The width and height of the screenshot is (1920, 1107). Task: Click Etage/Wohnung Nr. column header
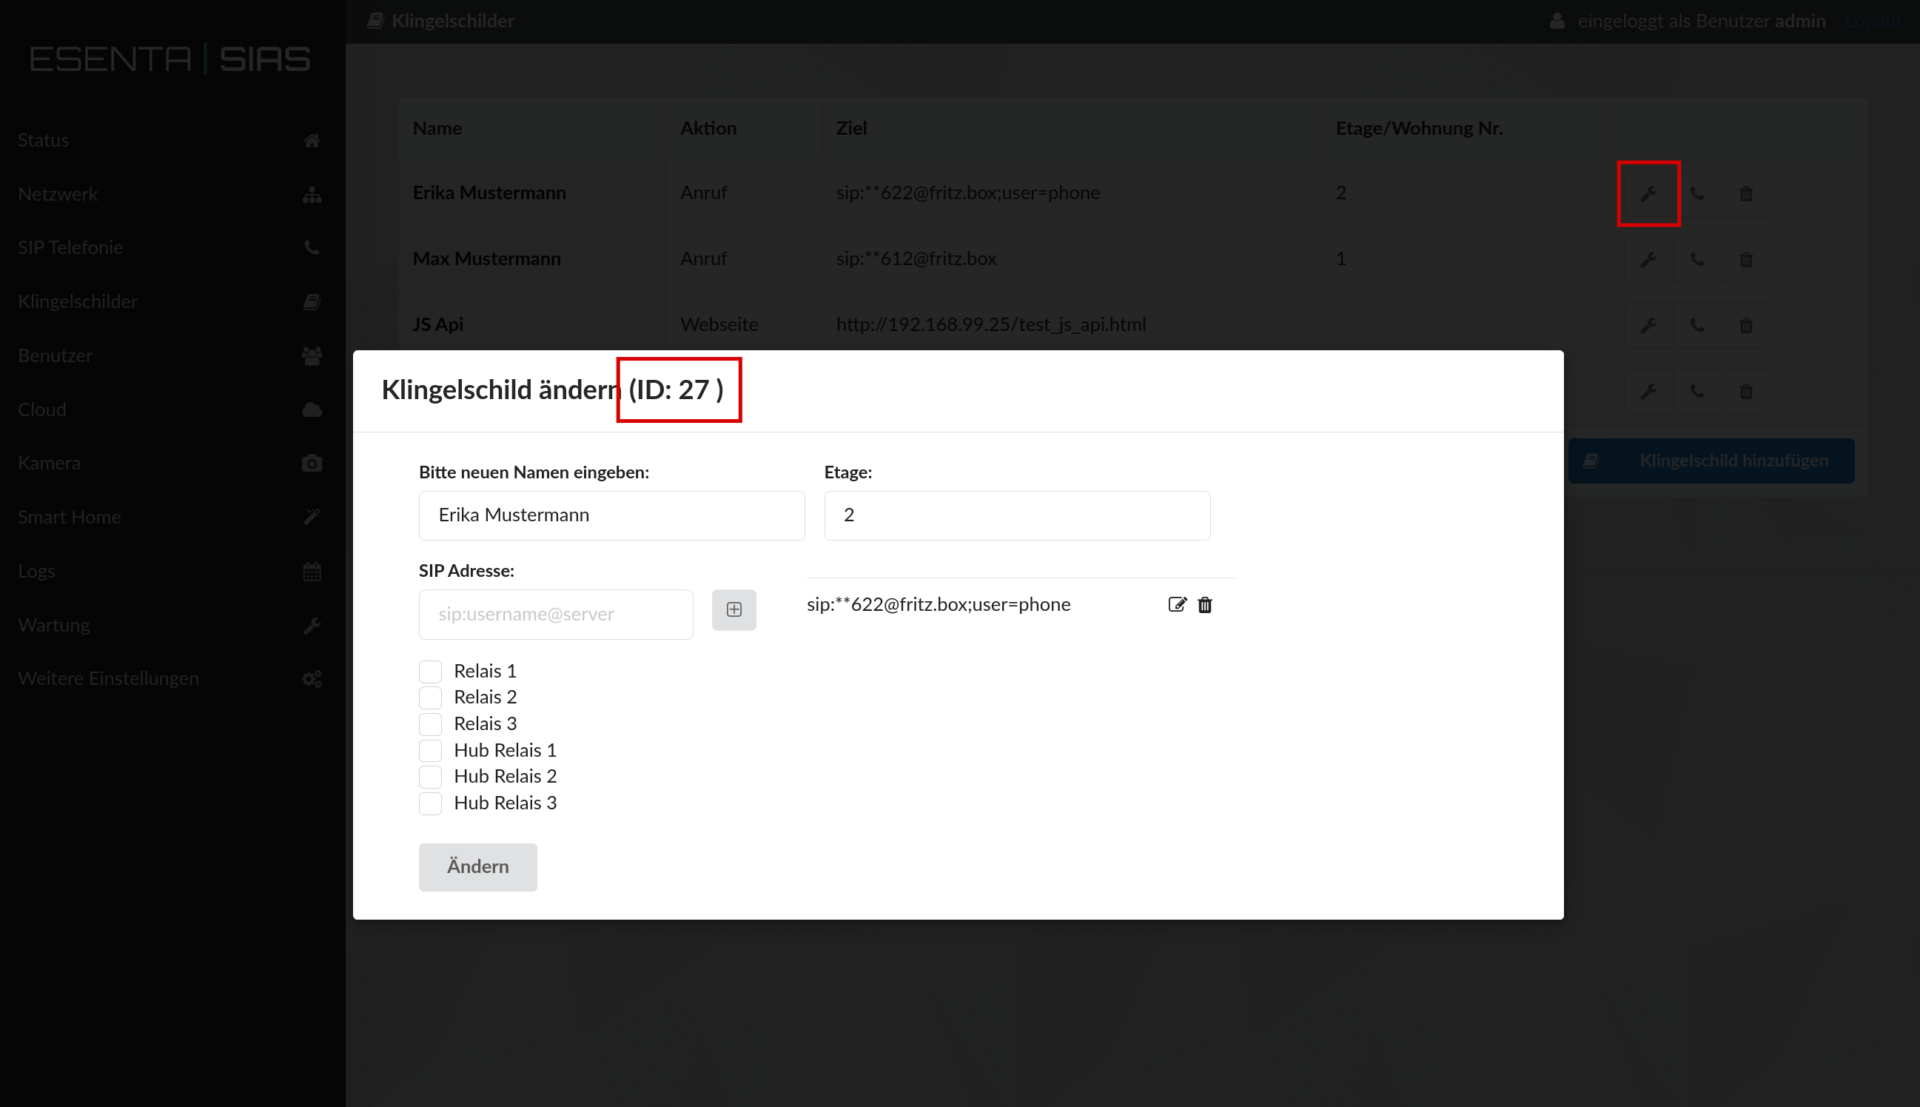(x=1419, y=128)
